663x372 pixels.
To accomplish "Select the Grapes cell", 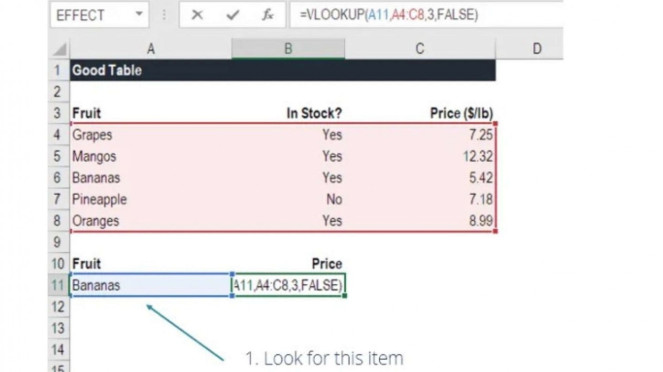I will [x=151, y=135].
